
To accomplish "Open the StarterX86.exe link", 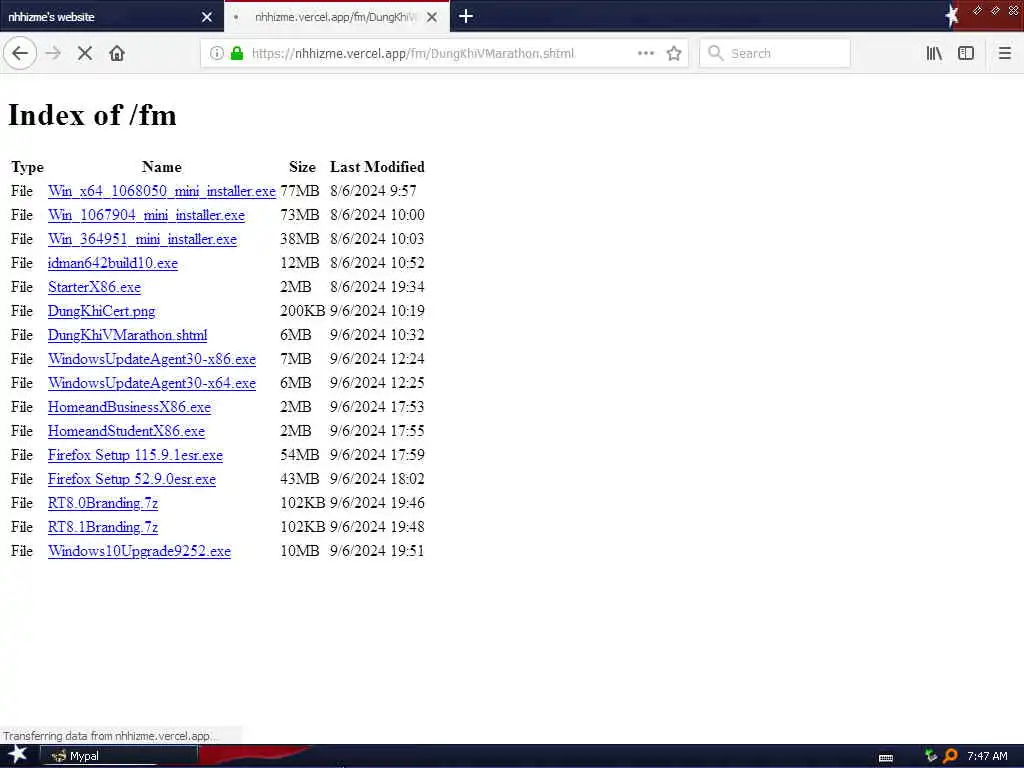I will click(94, 287).
